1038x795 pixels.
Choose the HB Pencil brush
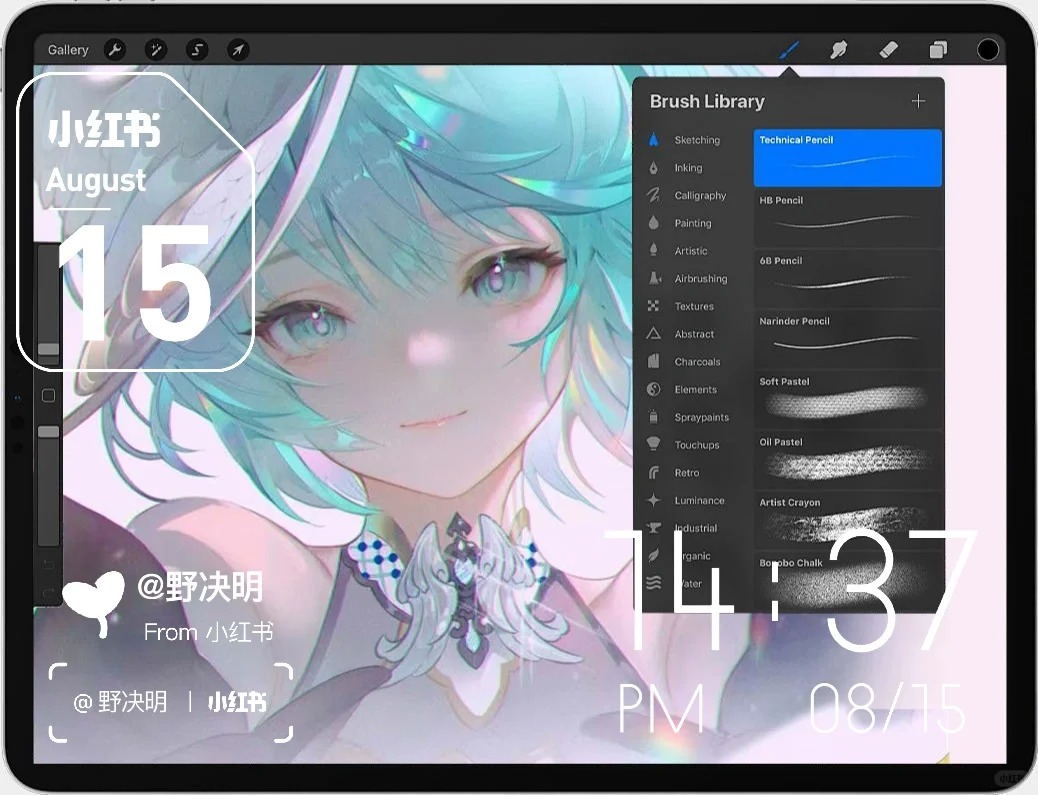click(847, 218)
